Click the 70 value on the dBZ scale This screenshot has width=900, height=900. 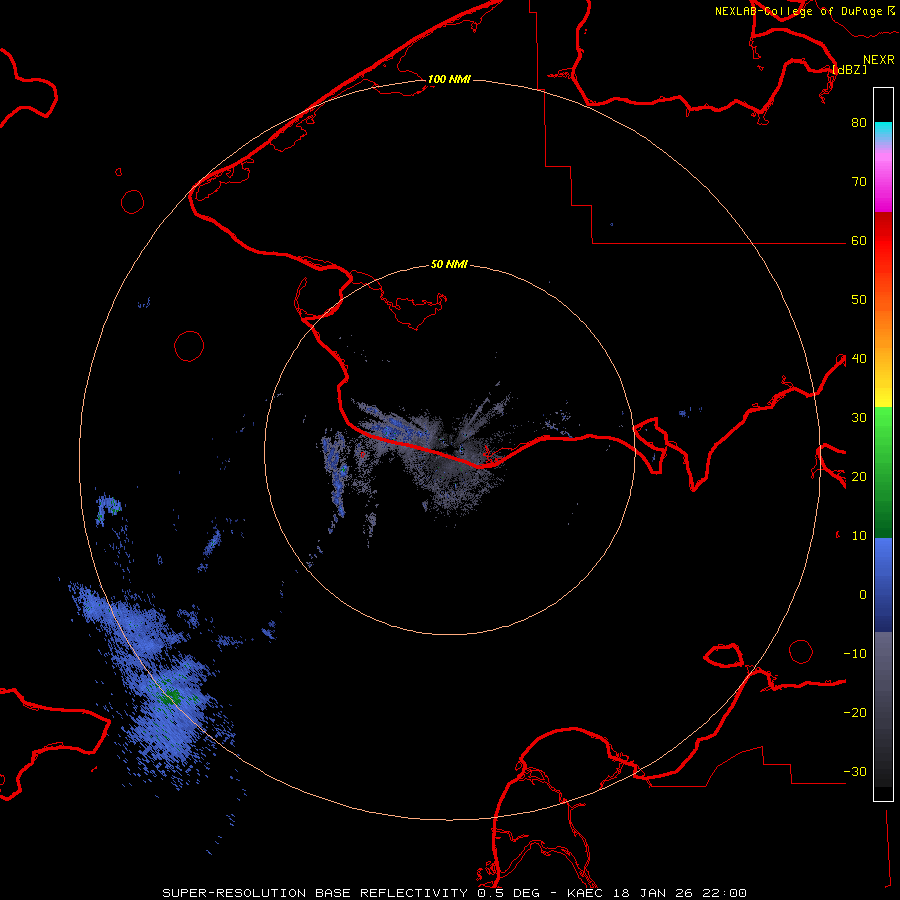pyautogui.click(x=859, y=182)
